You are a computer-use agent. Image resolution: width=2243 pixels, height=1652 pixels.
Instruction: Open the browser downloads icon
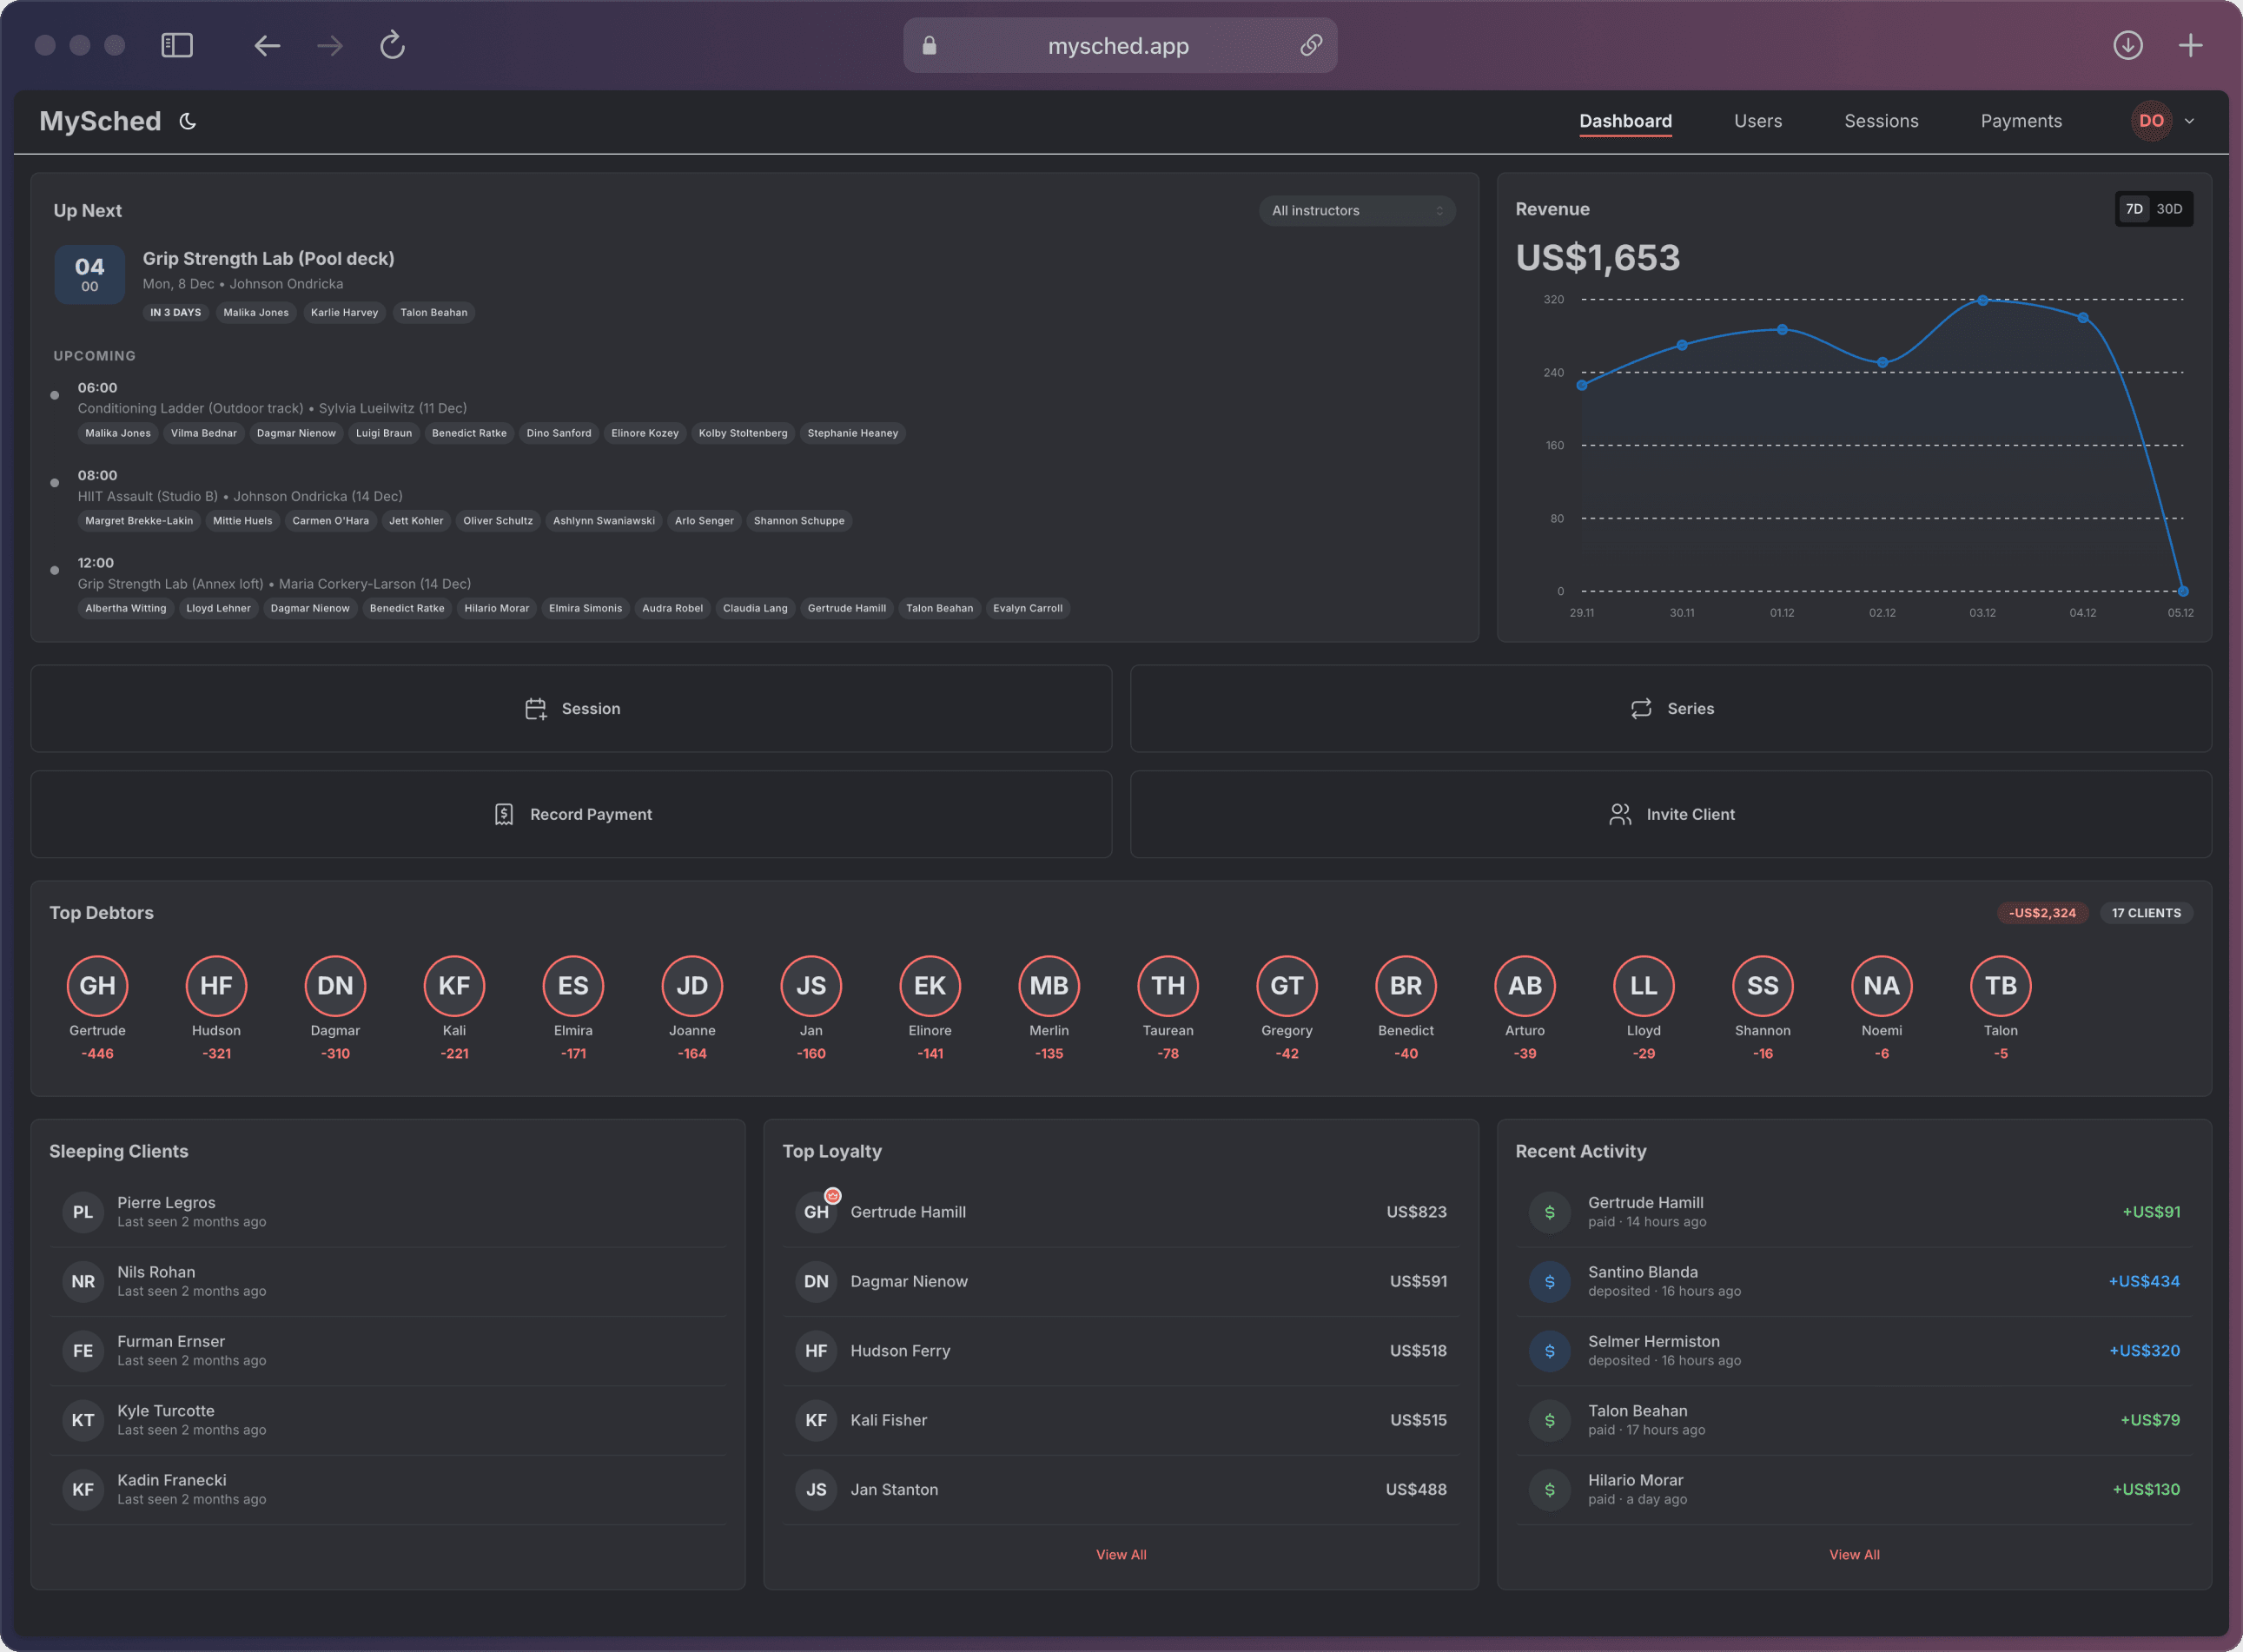pyautogui.click(x=2127, y=45)
